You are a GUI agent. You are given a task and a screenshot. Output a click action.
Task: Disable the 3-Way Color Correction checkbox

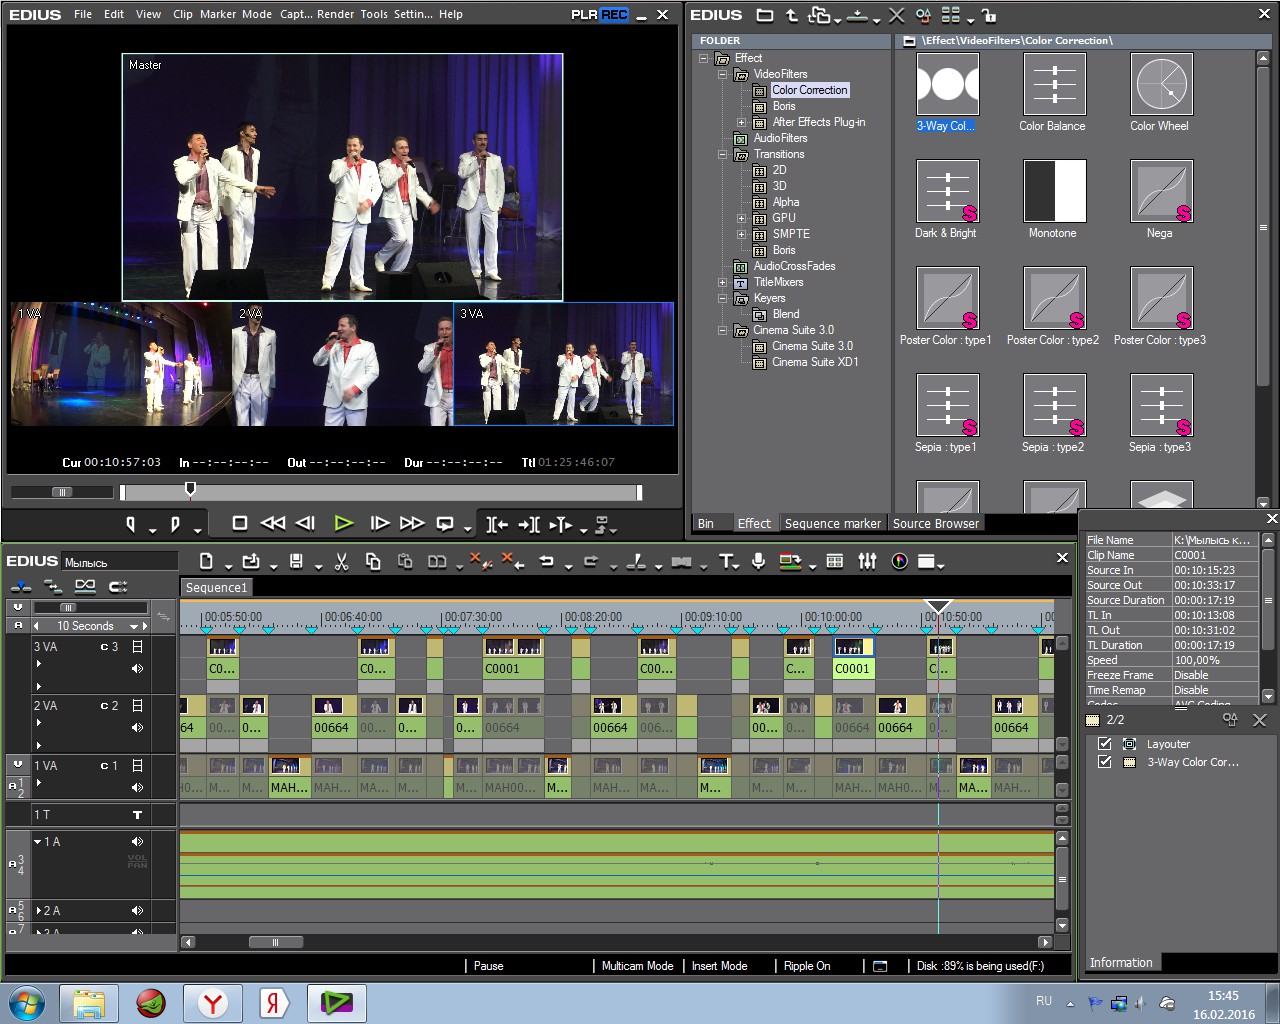(1105, 762)
